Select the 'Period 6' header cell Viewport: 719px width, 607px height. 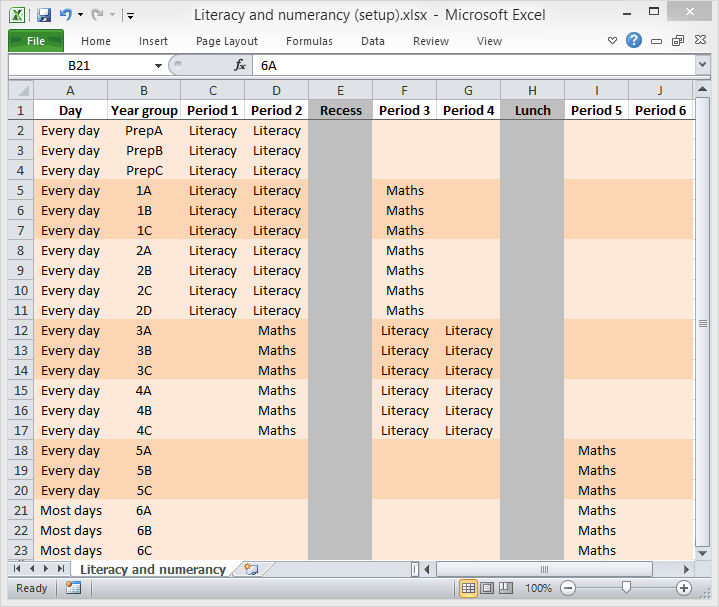tap(660, 110)
